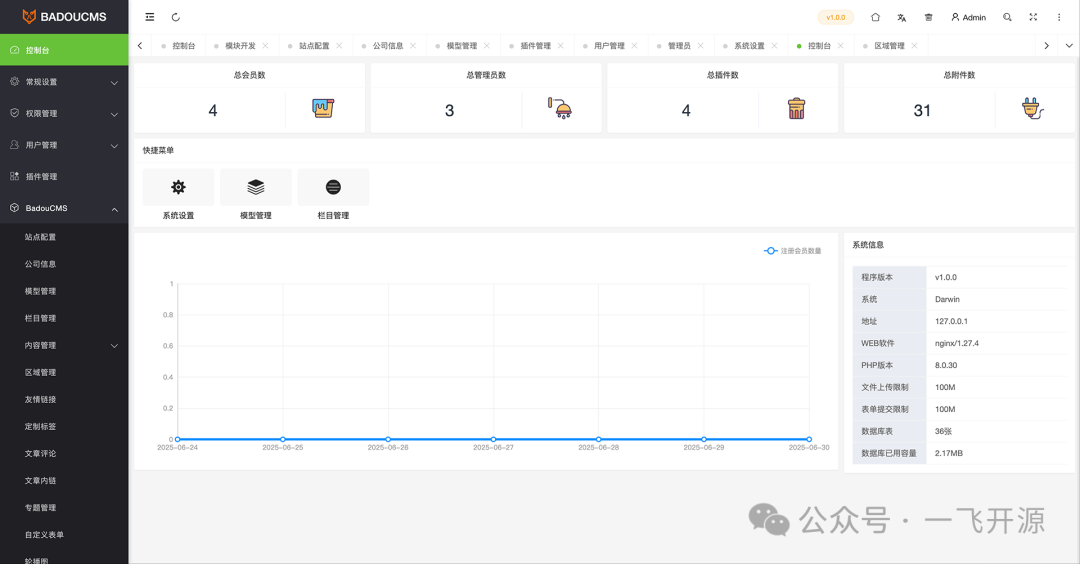Open 文章内链 sidebar item
Screen dimensions: 1080x564
[64, 481]
